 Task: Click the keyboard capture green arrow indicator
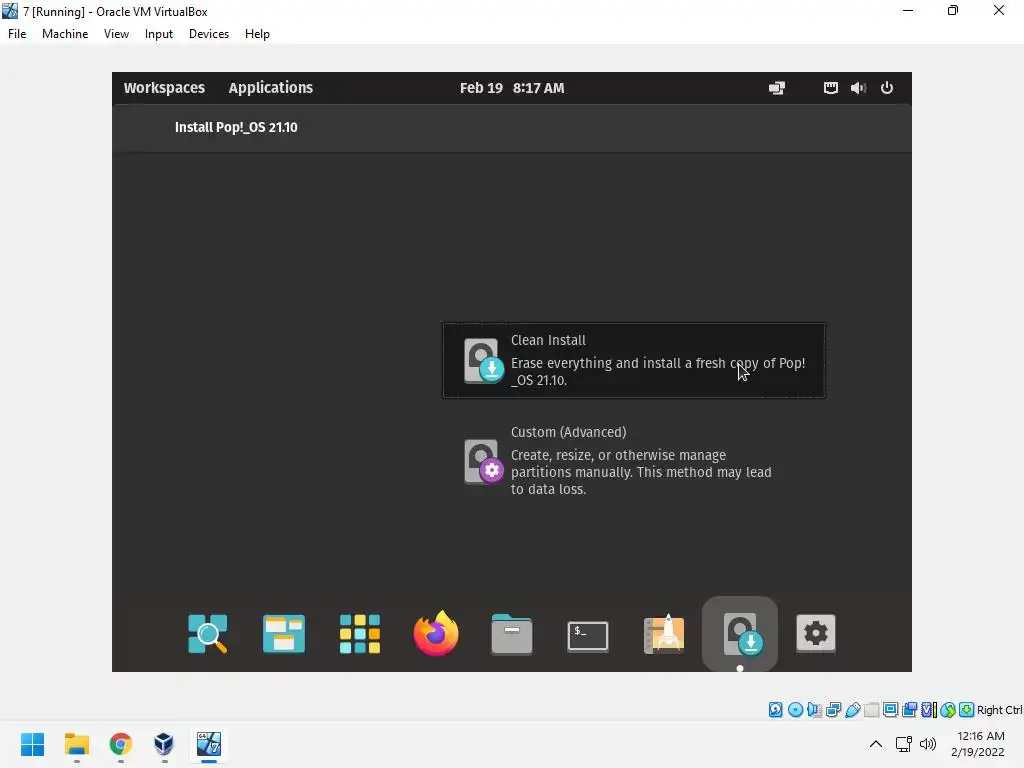point(967,710)
